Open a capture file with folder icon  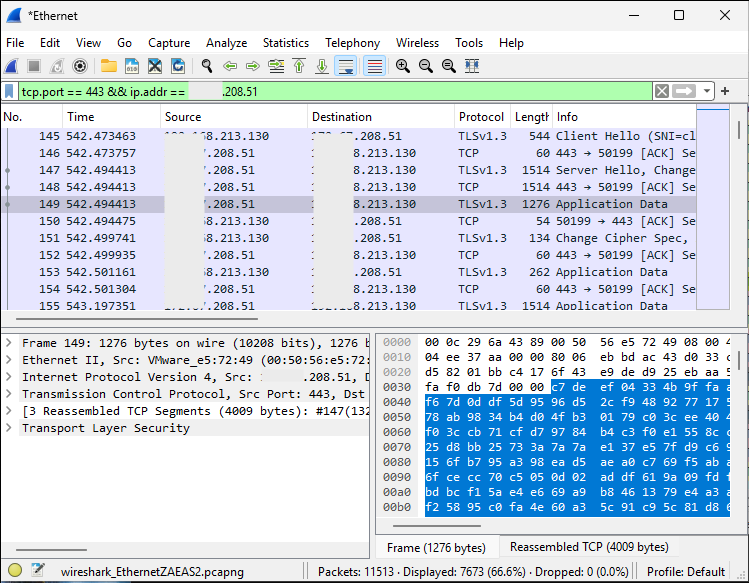(x=108, y=66)
